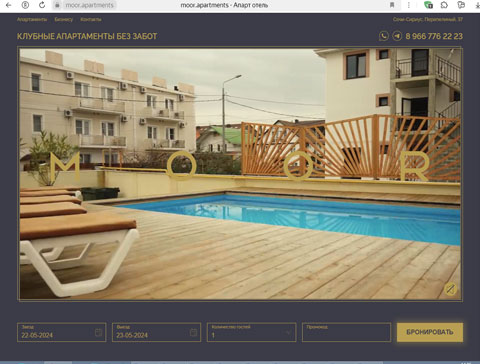Click the collections icon in browser toolbar
Viewport: 480px width, 364px height.
click(461, 5)
